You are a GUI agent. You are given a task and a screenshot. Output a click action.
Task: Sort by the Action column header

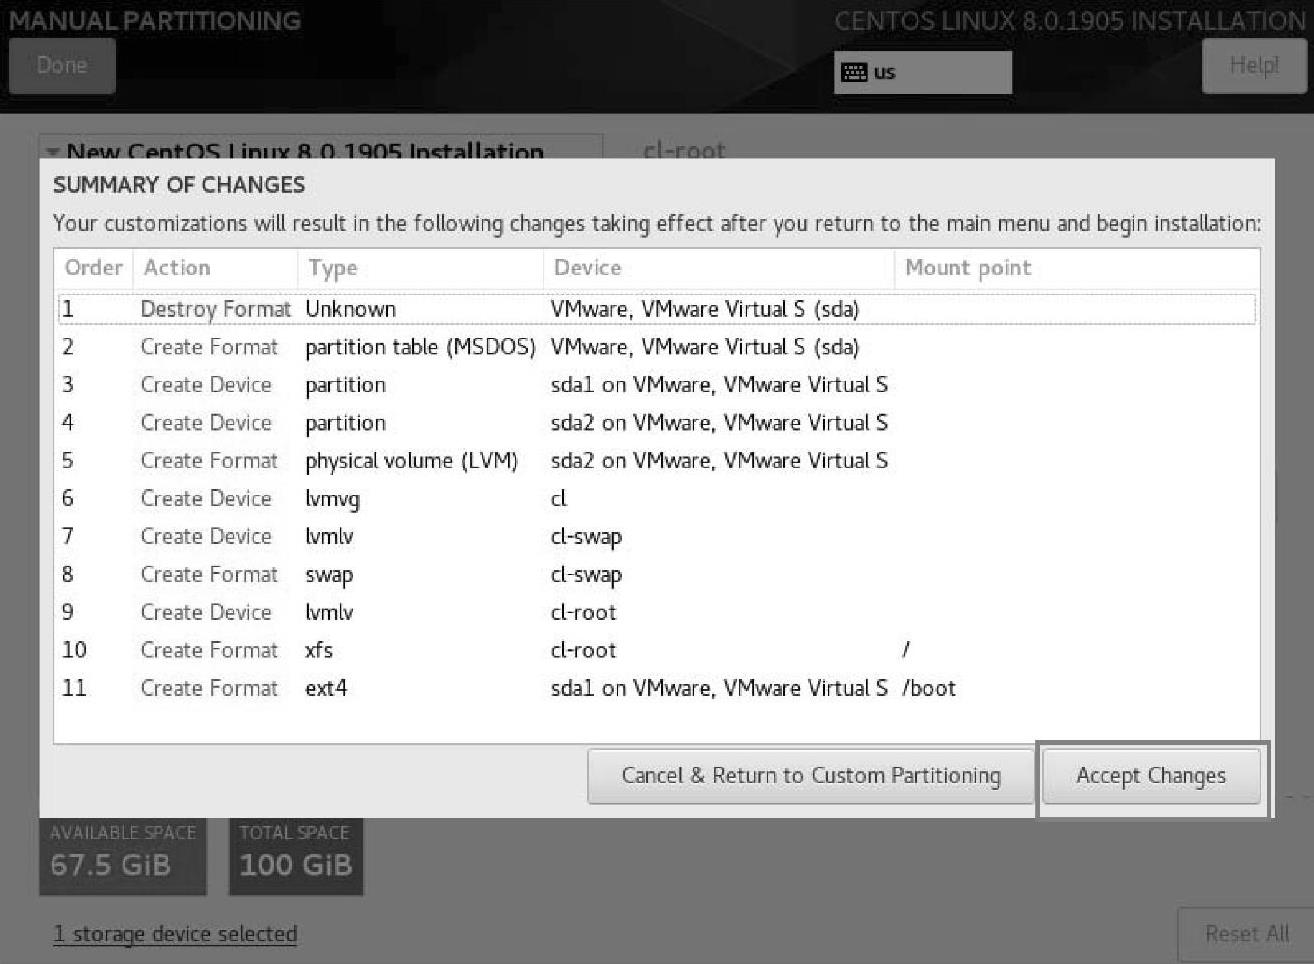pos(216,268)
